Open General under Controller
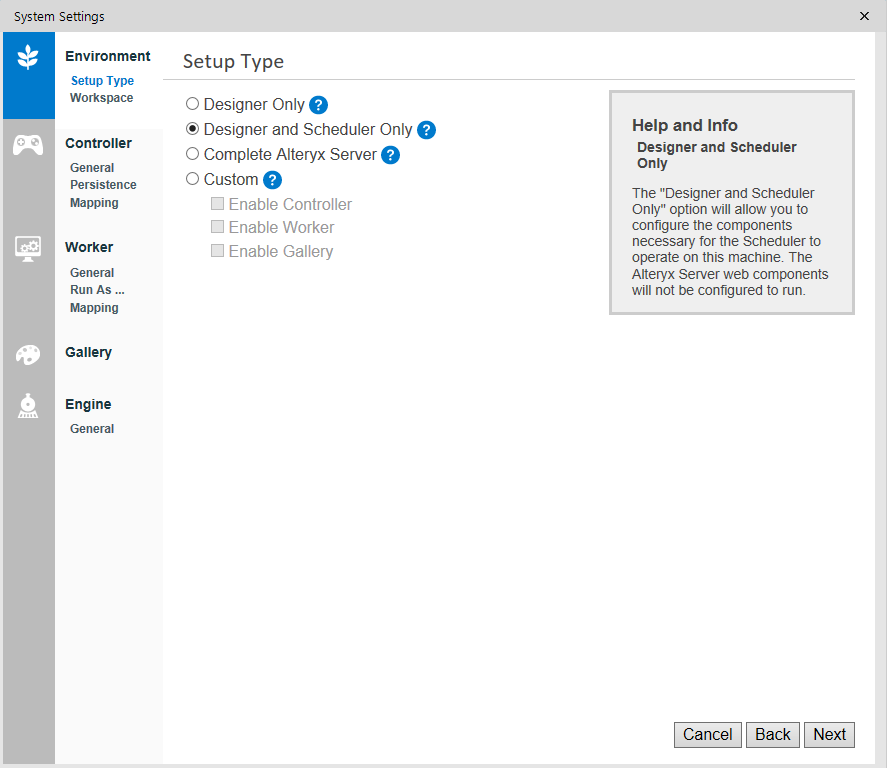Screen dimensions: 887x768 (x=92, y=168)
